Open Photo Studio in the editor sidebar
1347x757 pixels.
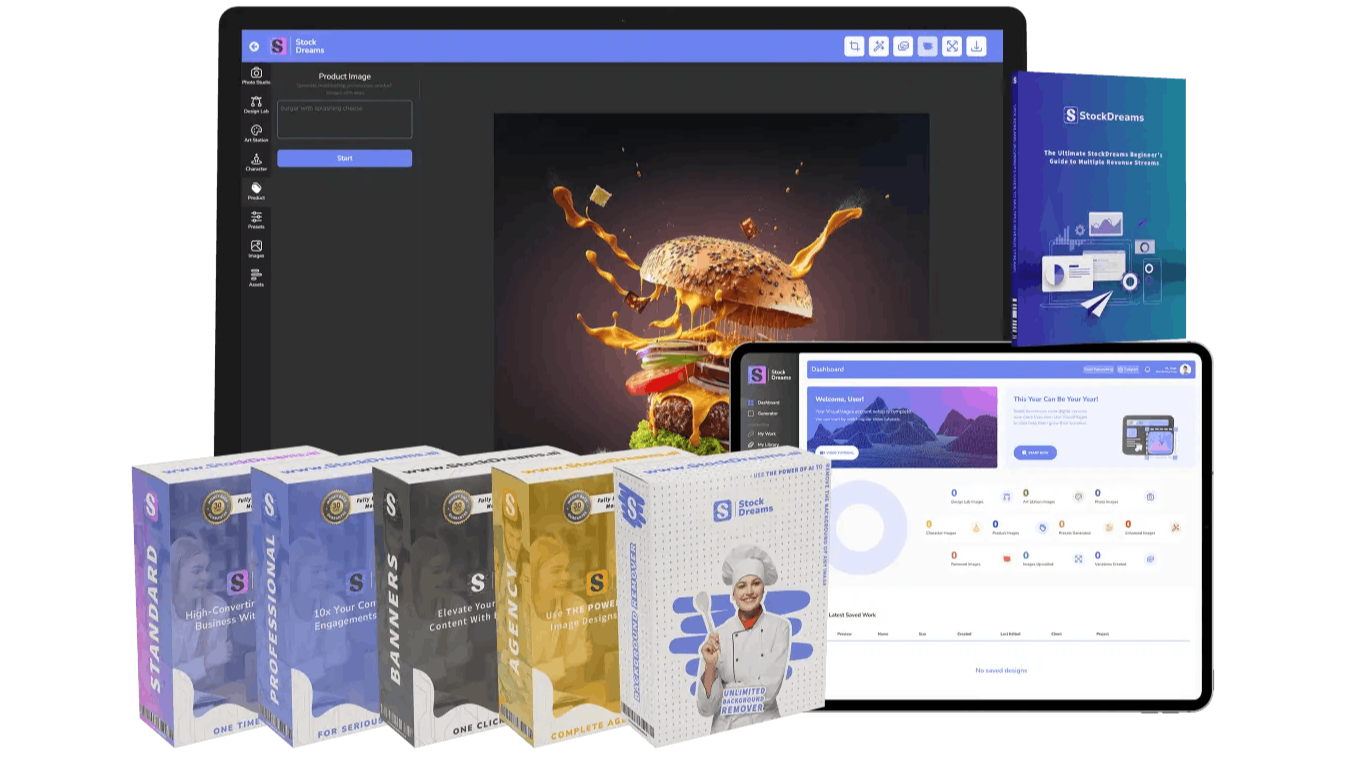point(256,76)
